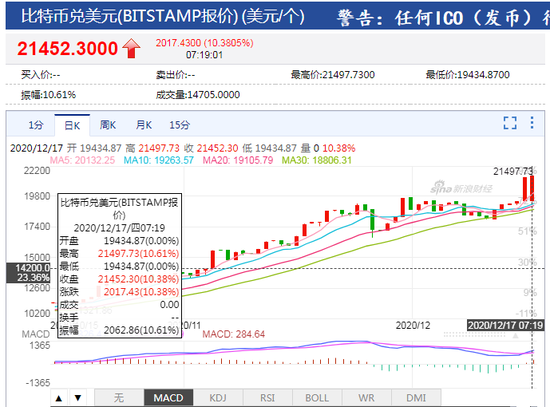Select the KDJ indicator button

pos(218,398)
